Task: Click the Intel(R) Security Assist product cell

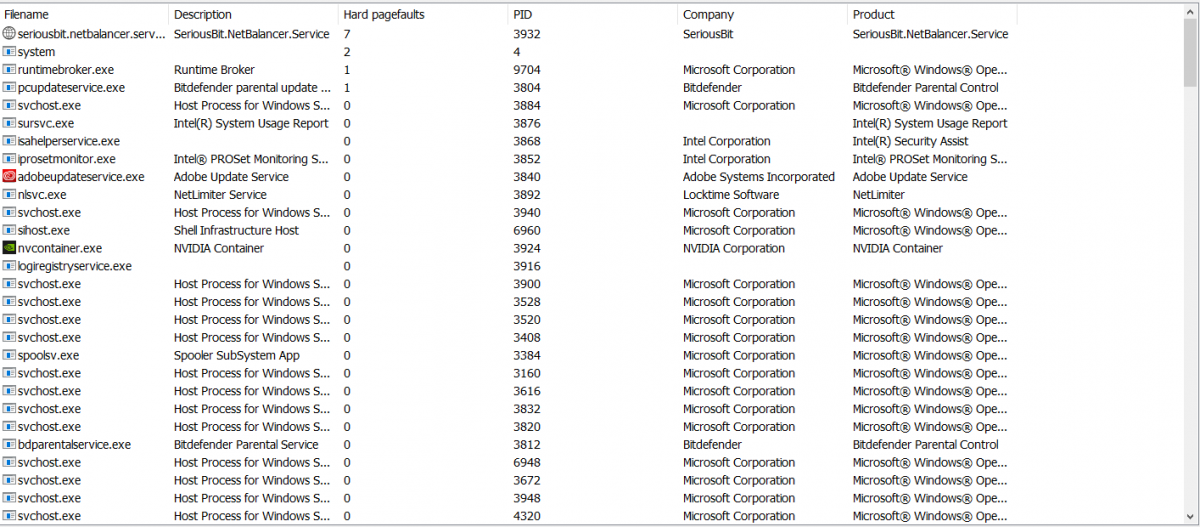Action: (910, 142)
